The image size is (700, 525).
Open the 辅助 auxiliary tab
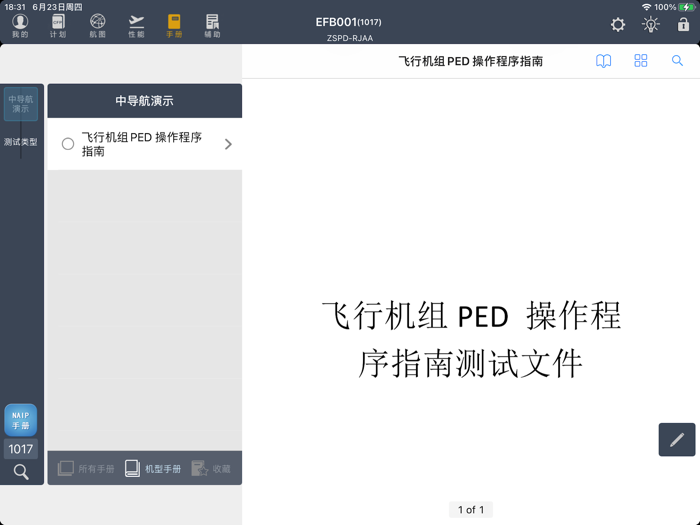coord(212,26)
